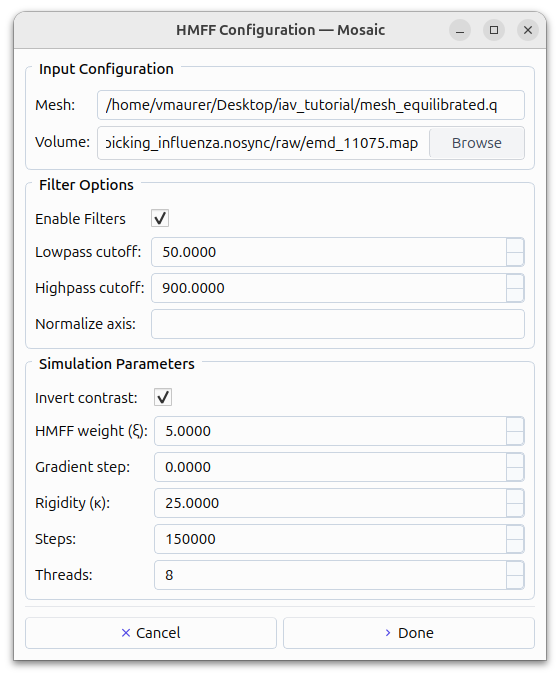Screen dimensions: 560x677
Task: Increase Steps with up stepper
Action: click(x=515, y=532)
